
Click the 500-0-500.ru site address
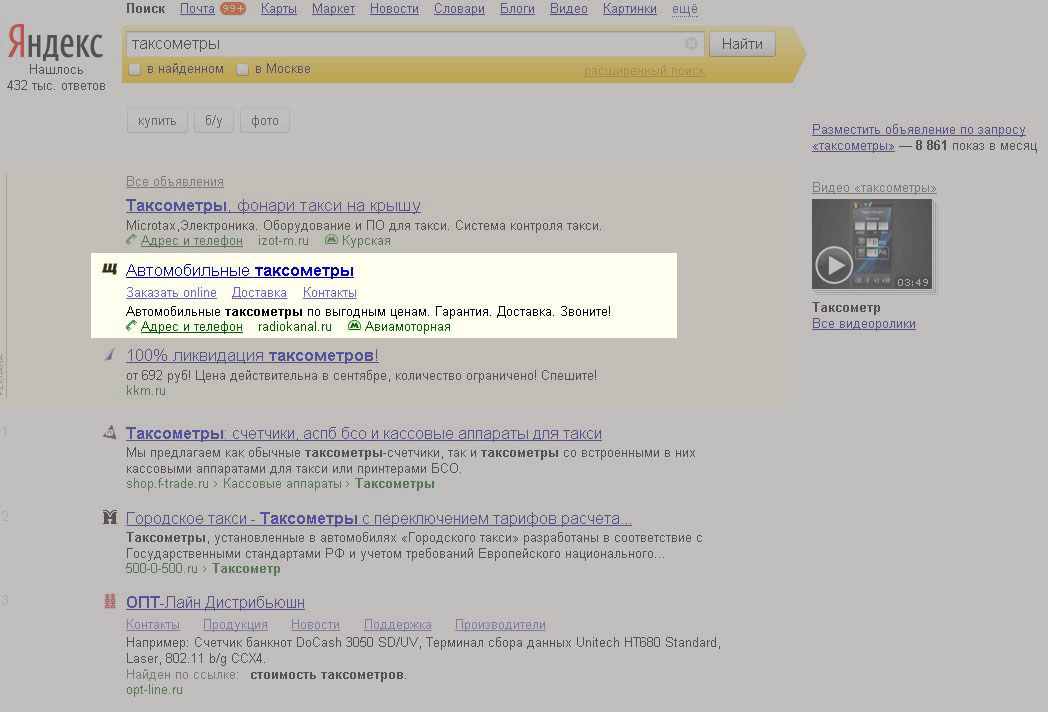pyautogui.click(x=162, y=568)
